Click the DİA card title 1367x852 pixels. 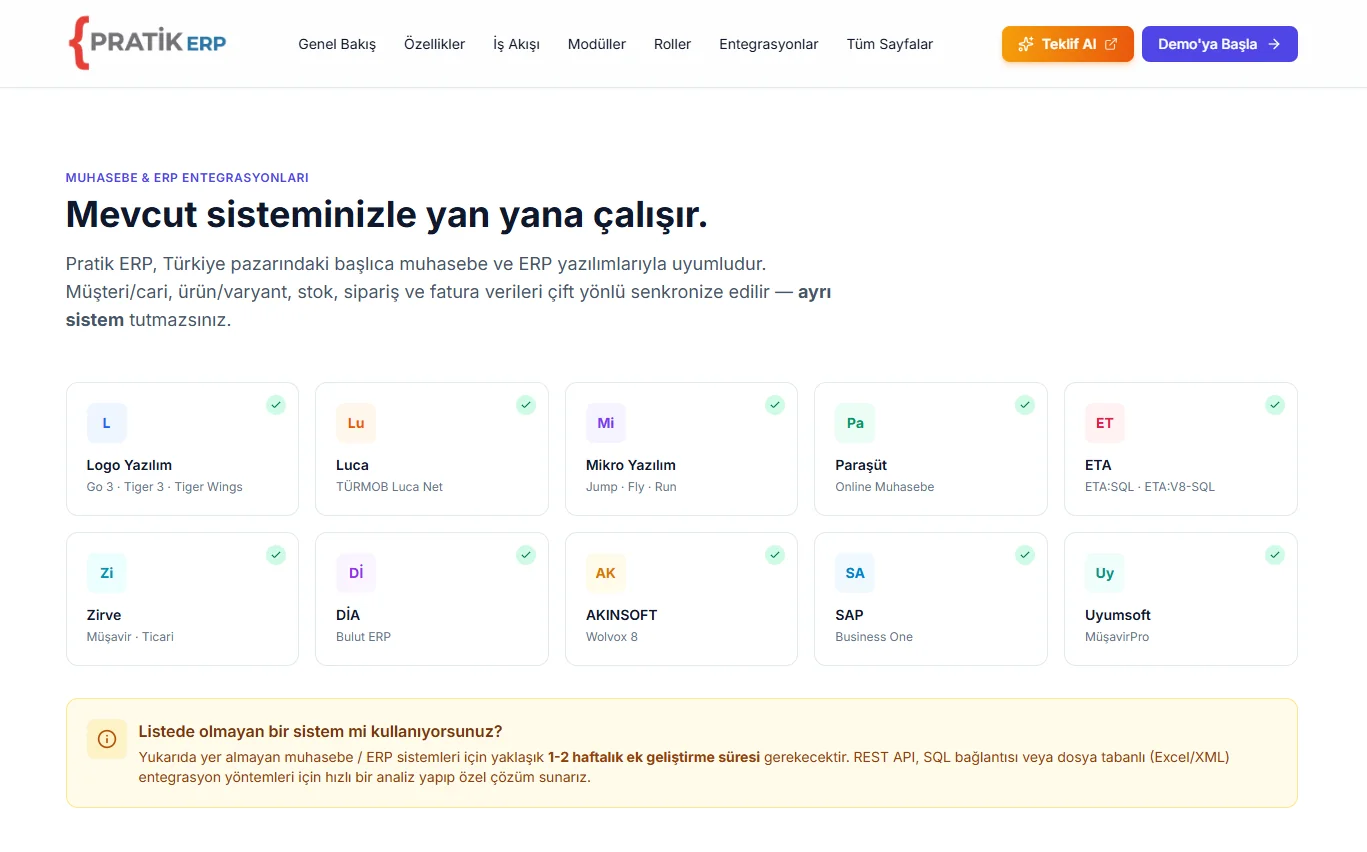[x=348, y=615]
